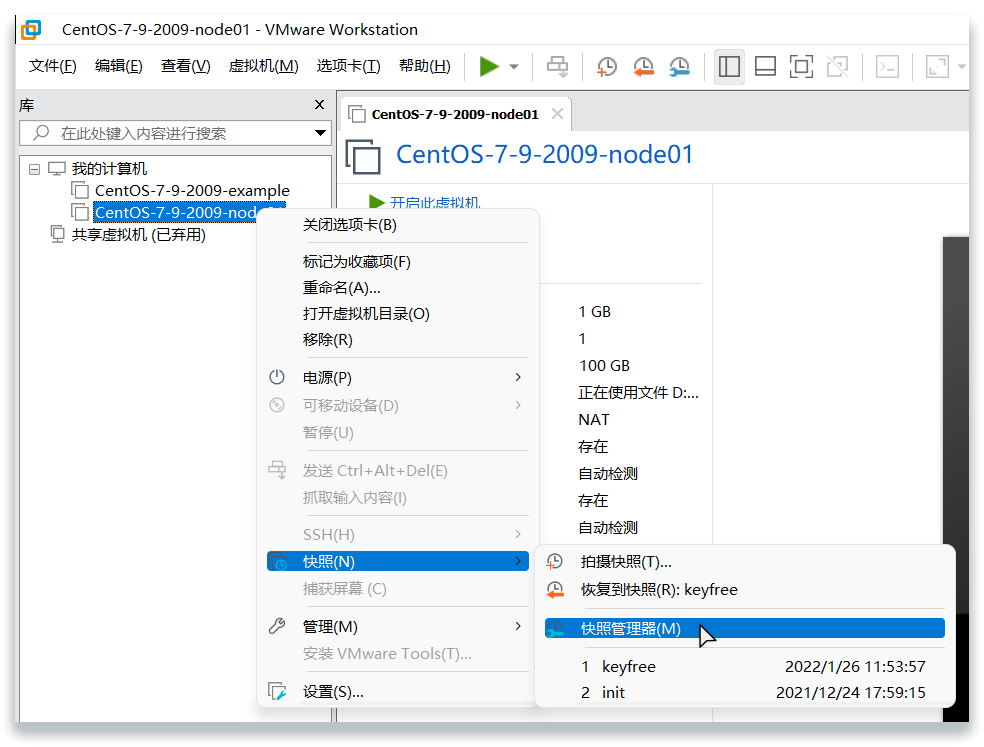Screen dimensions: 984x747
Task: Click the console view toolbar icon
Action: (x=887, y=66)
